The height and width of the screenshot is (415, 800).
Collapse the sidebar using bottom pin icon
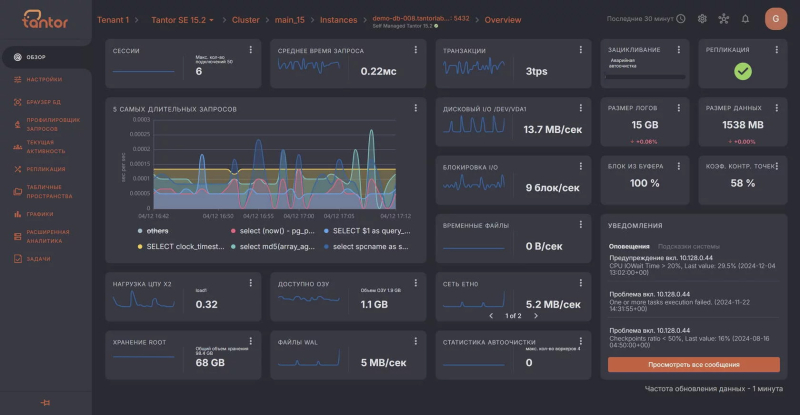click(x=44, y=402)
